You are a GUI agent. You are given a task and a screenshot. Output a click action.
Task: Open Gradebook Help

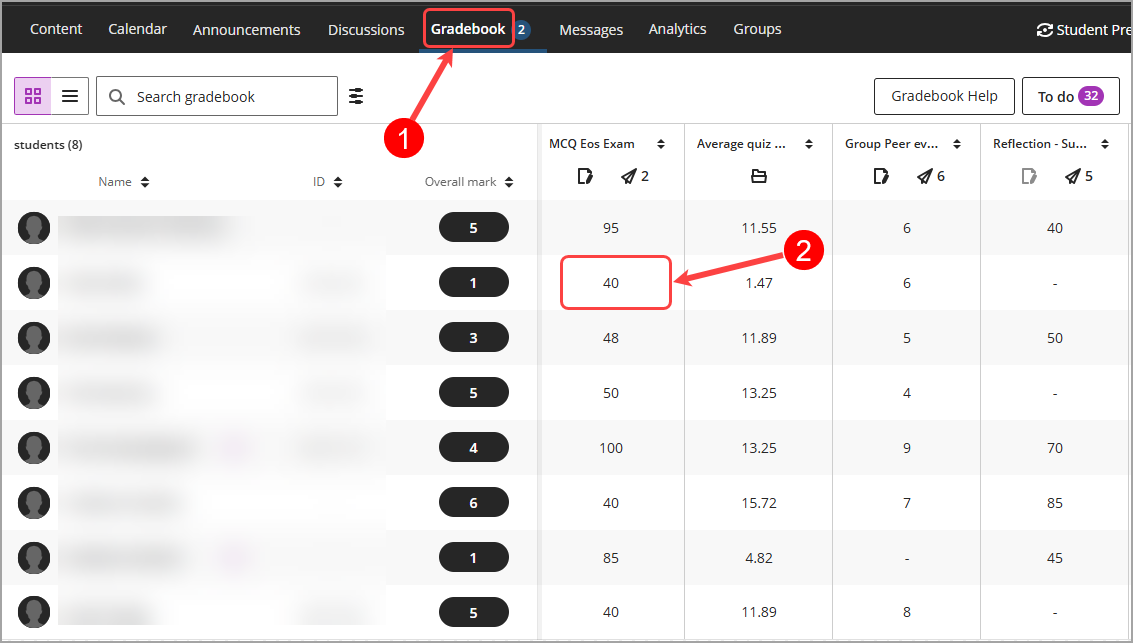[944, 96]
